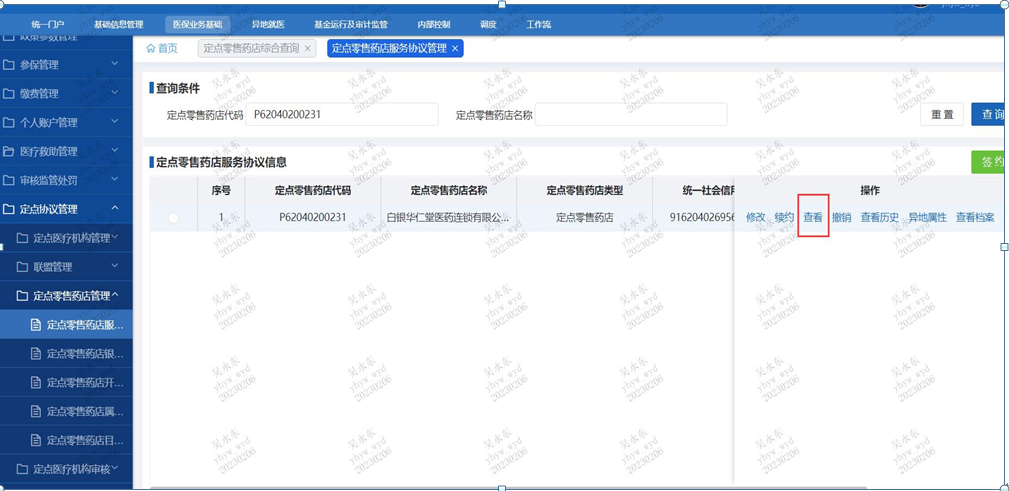Click the 定点零售药店类型 column header
Viewport: 1009px width, 491px height.
point(584,190)
